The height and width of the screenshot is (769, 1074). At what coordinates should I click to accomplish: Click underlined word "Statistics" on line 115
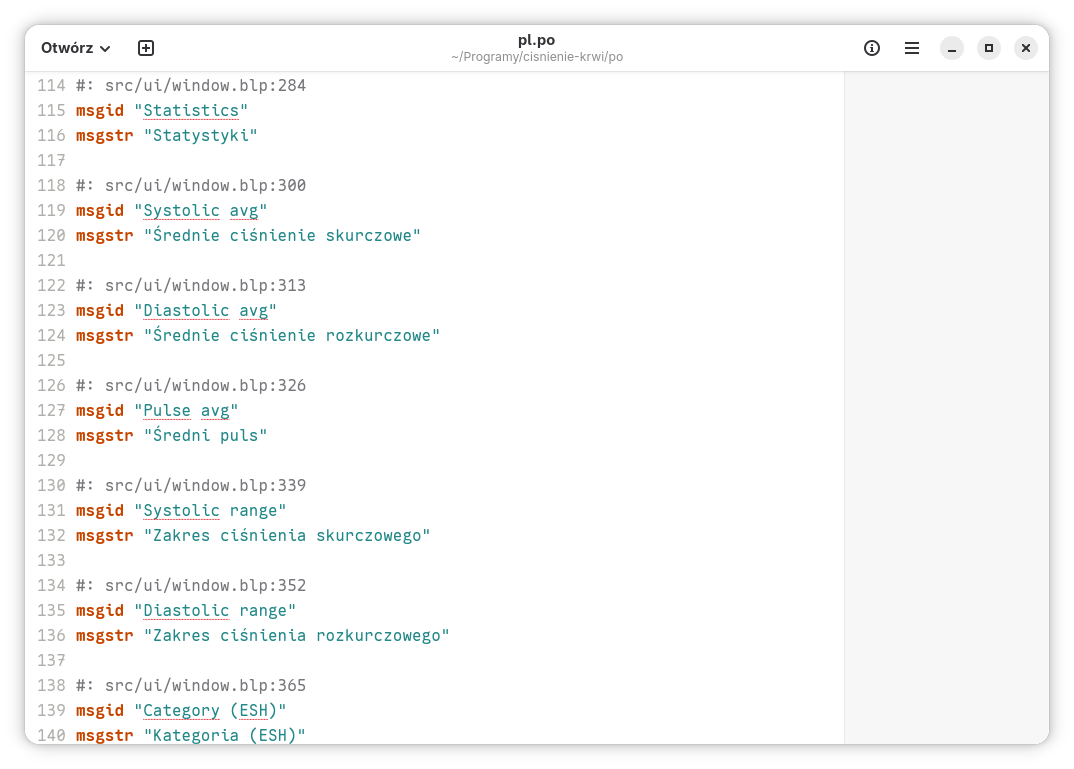tap(191, 111)
